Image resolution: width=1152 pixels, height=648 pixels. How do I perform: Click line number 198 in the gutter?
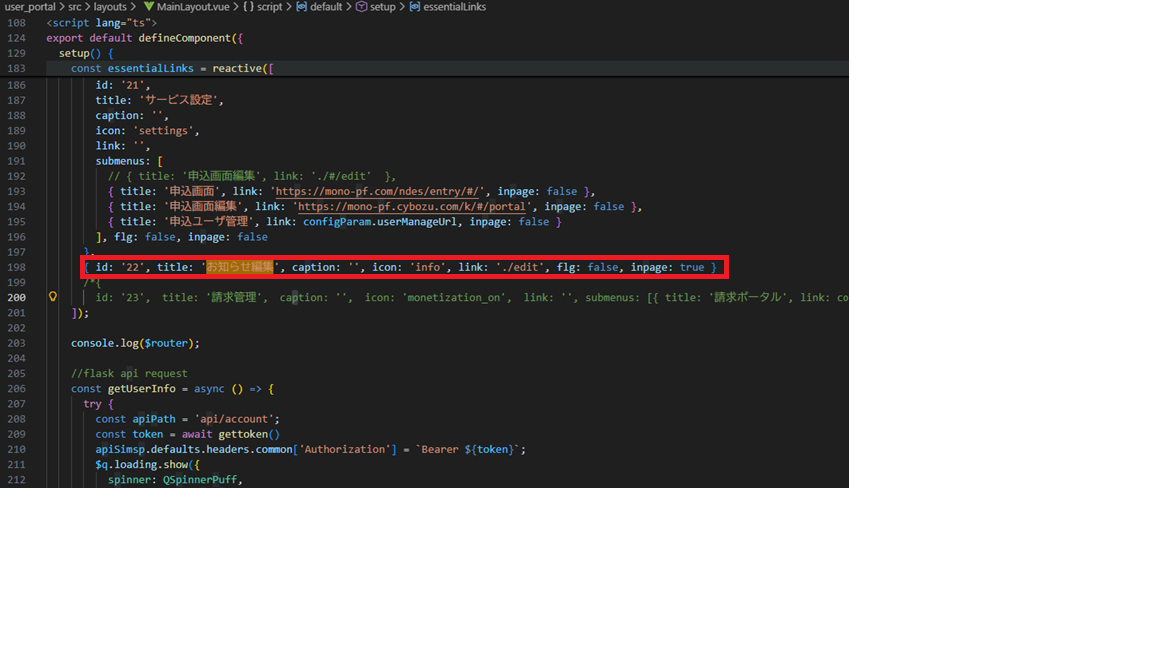click(16, 267)
